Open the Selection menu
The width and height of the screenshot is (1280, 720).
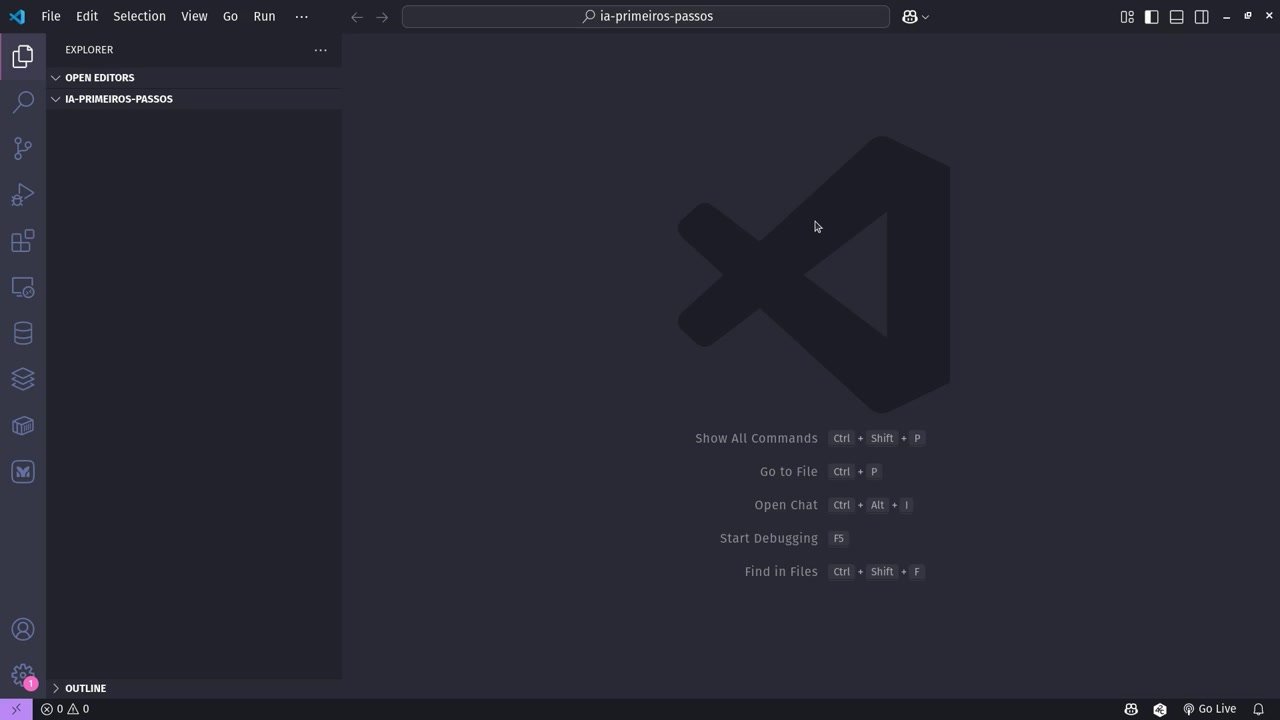[139, 16]
